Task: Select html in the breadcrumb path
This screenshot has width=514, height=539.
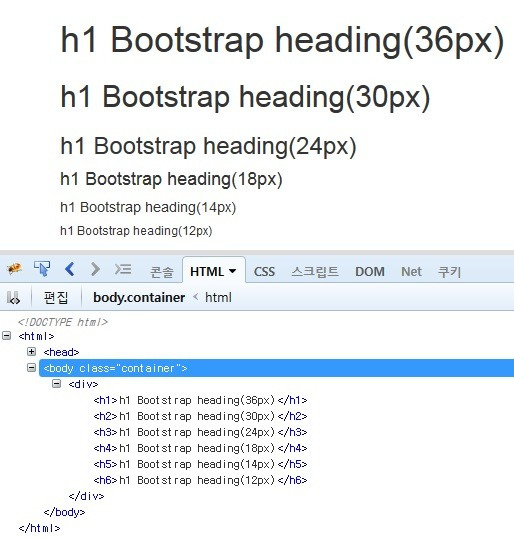Action: [x=218, y=298]
